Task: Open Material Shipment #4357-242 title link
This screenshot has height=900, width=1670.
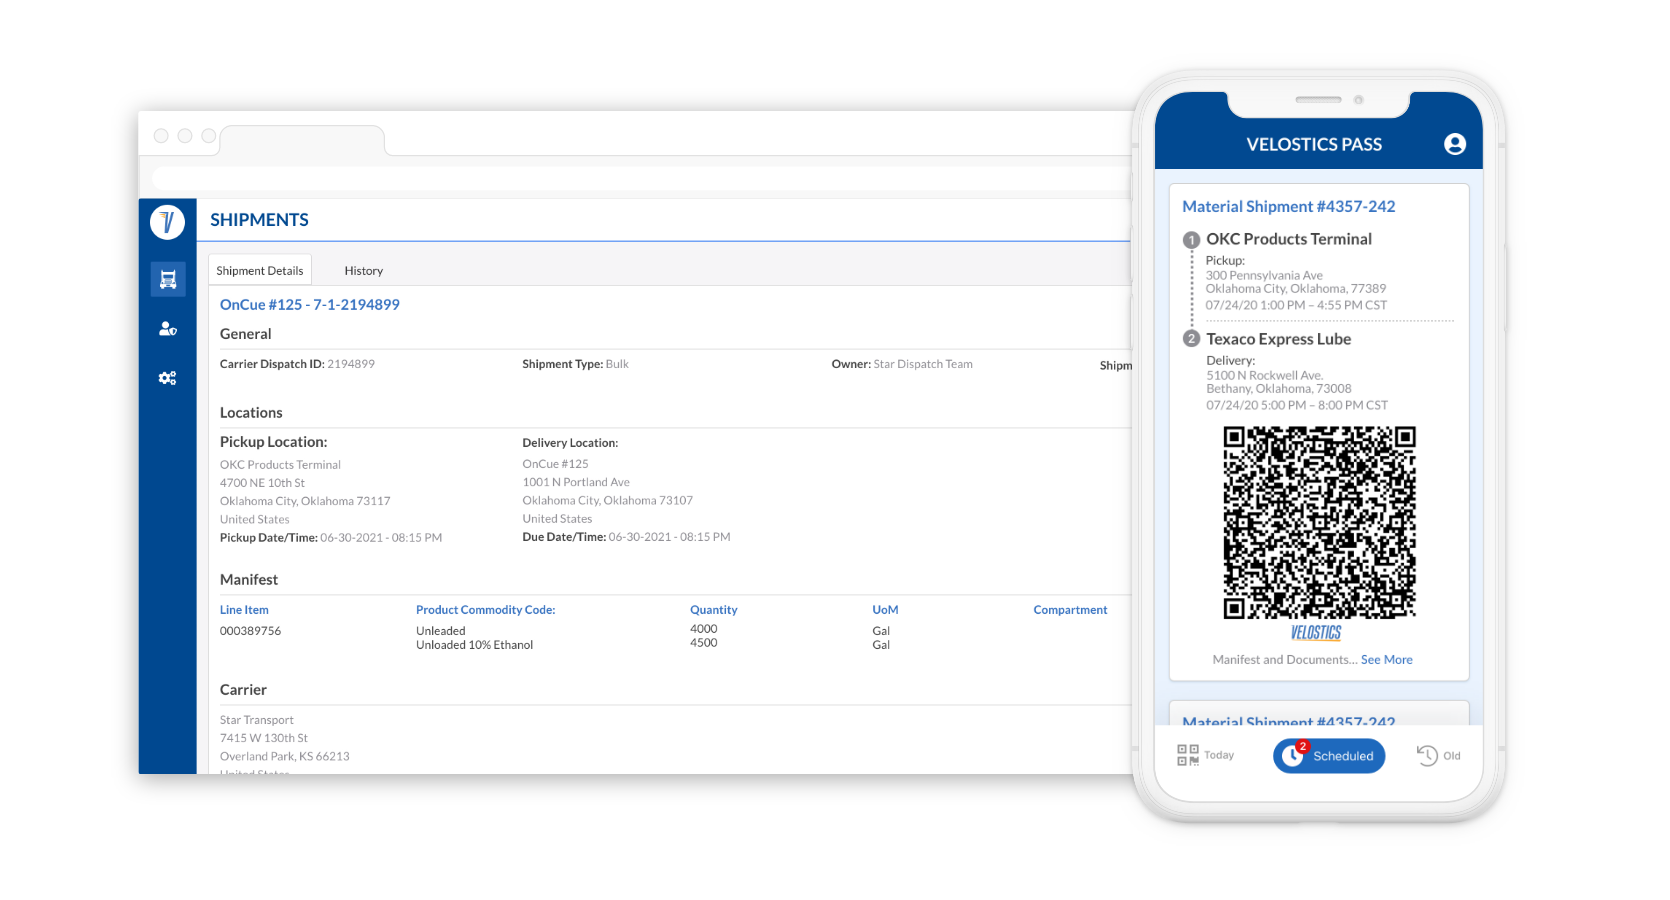Action: click(x=1289, y=206)
